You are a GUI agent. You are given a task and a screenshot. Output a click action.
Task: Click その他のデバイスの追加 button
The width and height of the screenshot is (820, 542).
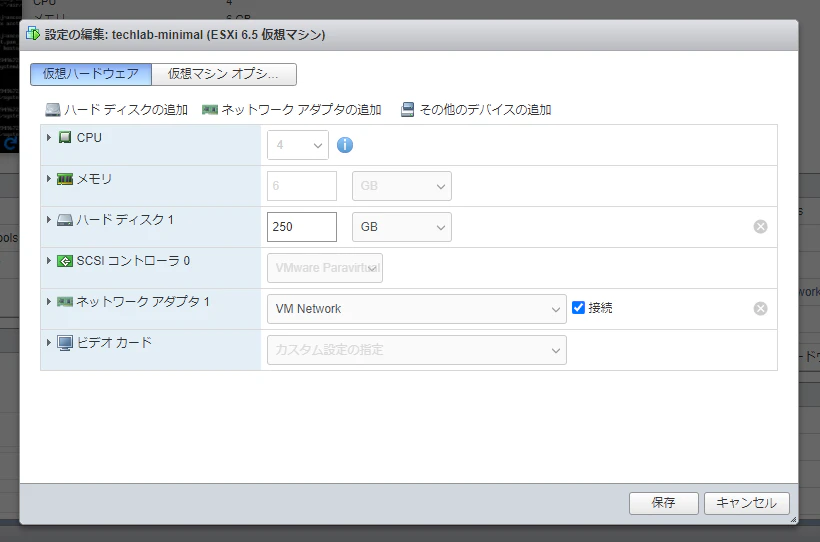click(x=476, y=110)
